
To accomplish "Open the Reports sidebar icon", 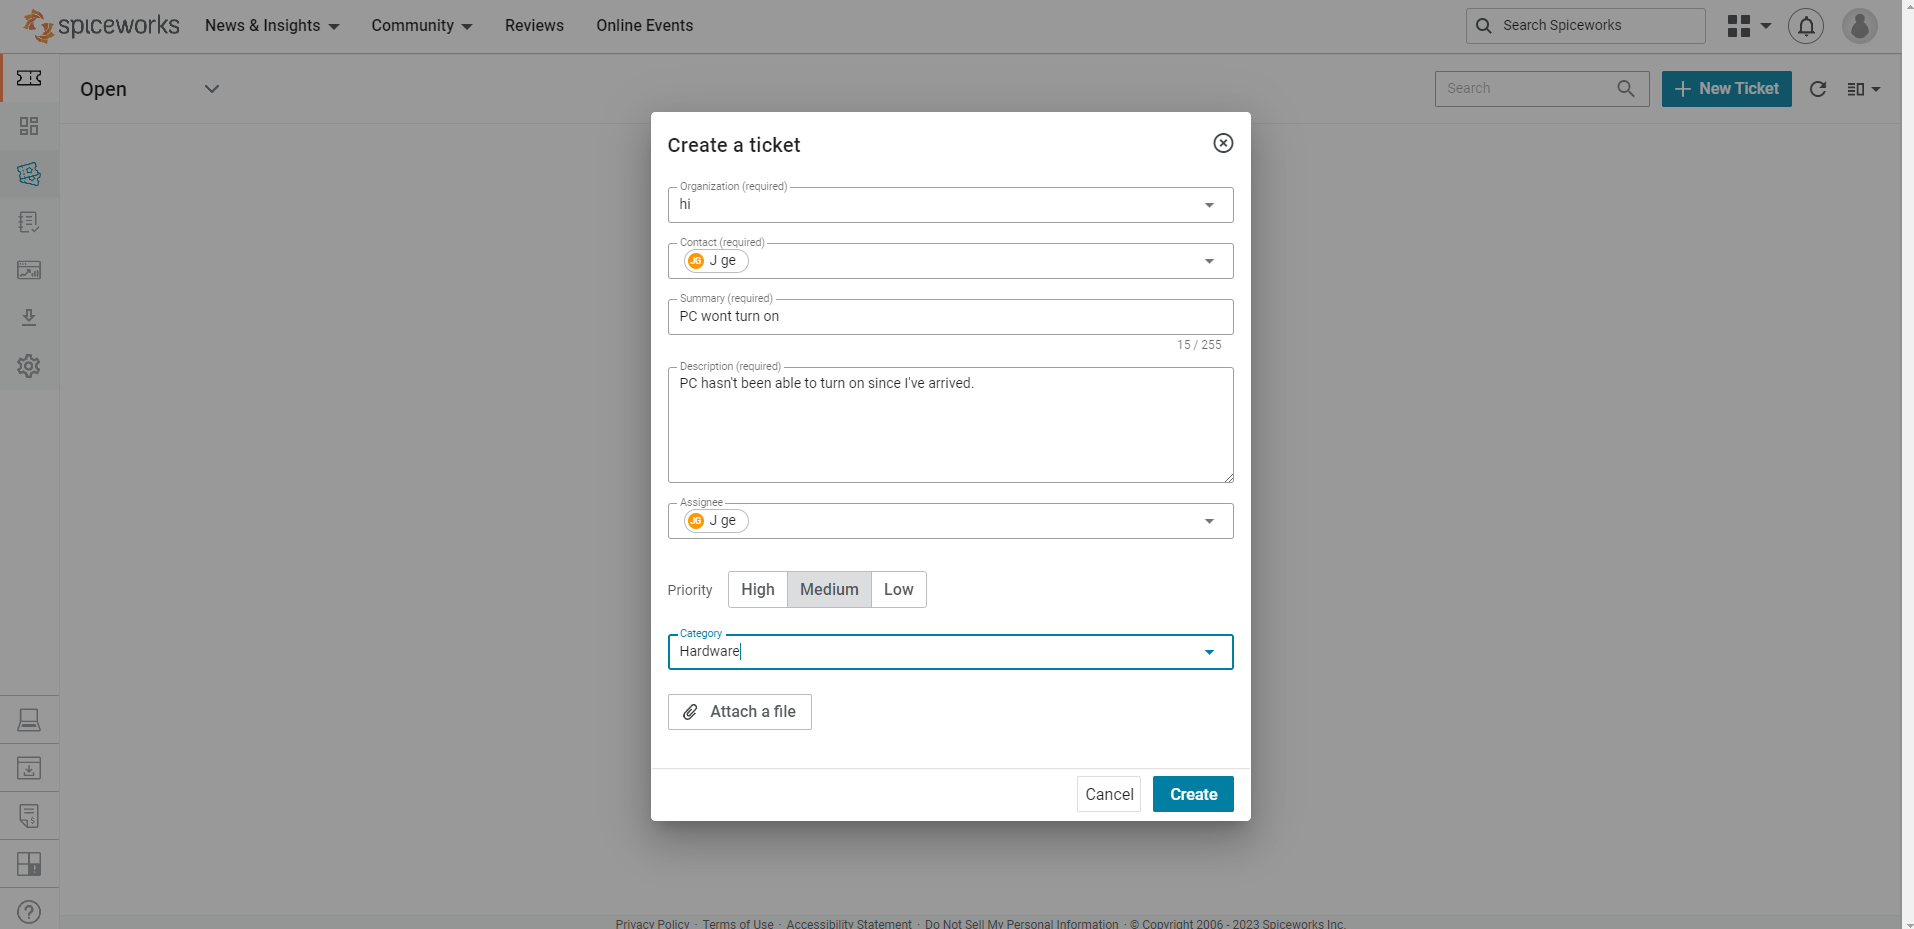I will pos(28,270).
